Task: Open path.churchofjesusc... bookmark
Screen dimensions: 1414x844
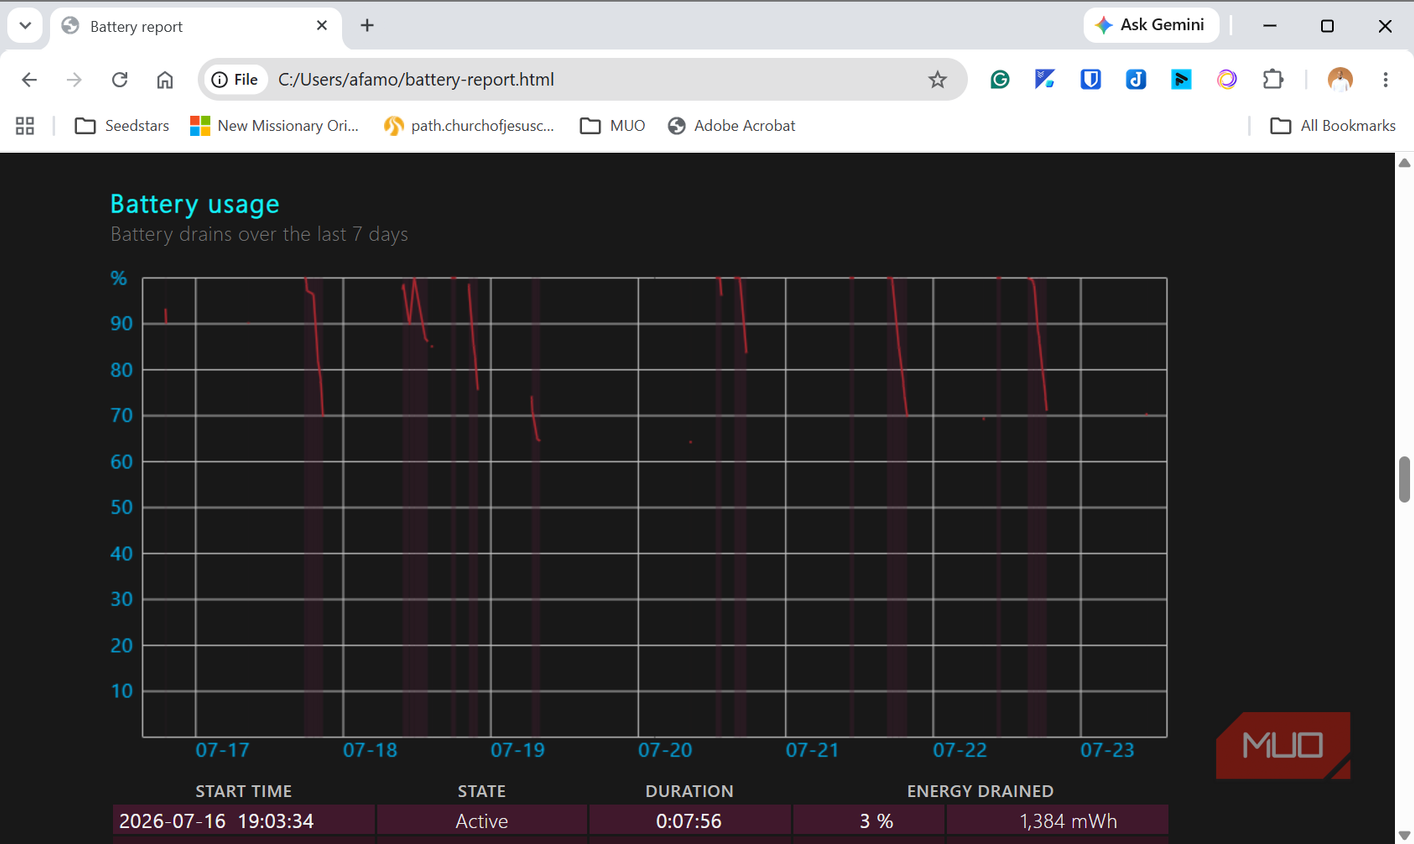Action: pyautogui.click(x=469, y=126)
